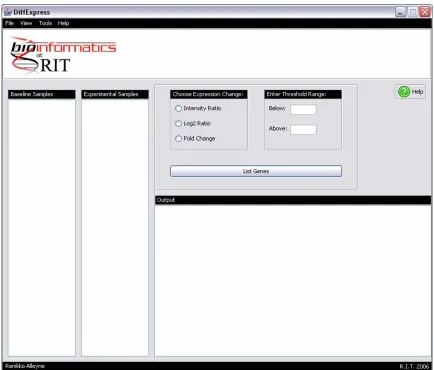Click the R.I.T. 2006 status text
This screenshot has height=370, width=434.
tap(414, 366)
